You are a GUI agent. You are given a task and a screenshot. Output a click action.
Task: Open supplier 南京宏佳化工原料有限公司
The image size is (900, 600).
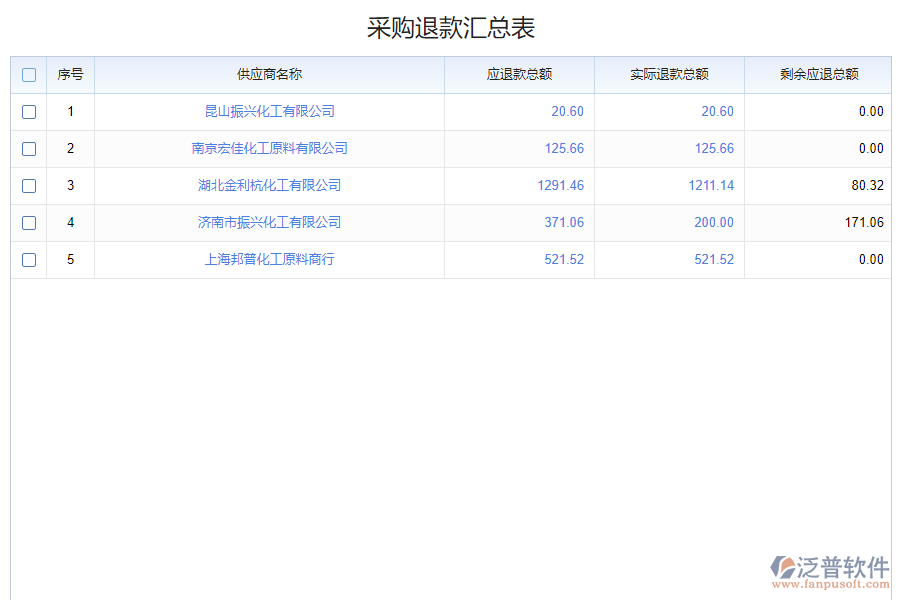pyautogui.click(x=268, y=148)
